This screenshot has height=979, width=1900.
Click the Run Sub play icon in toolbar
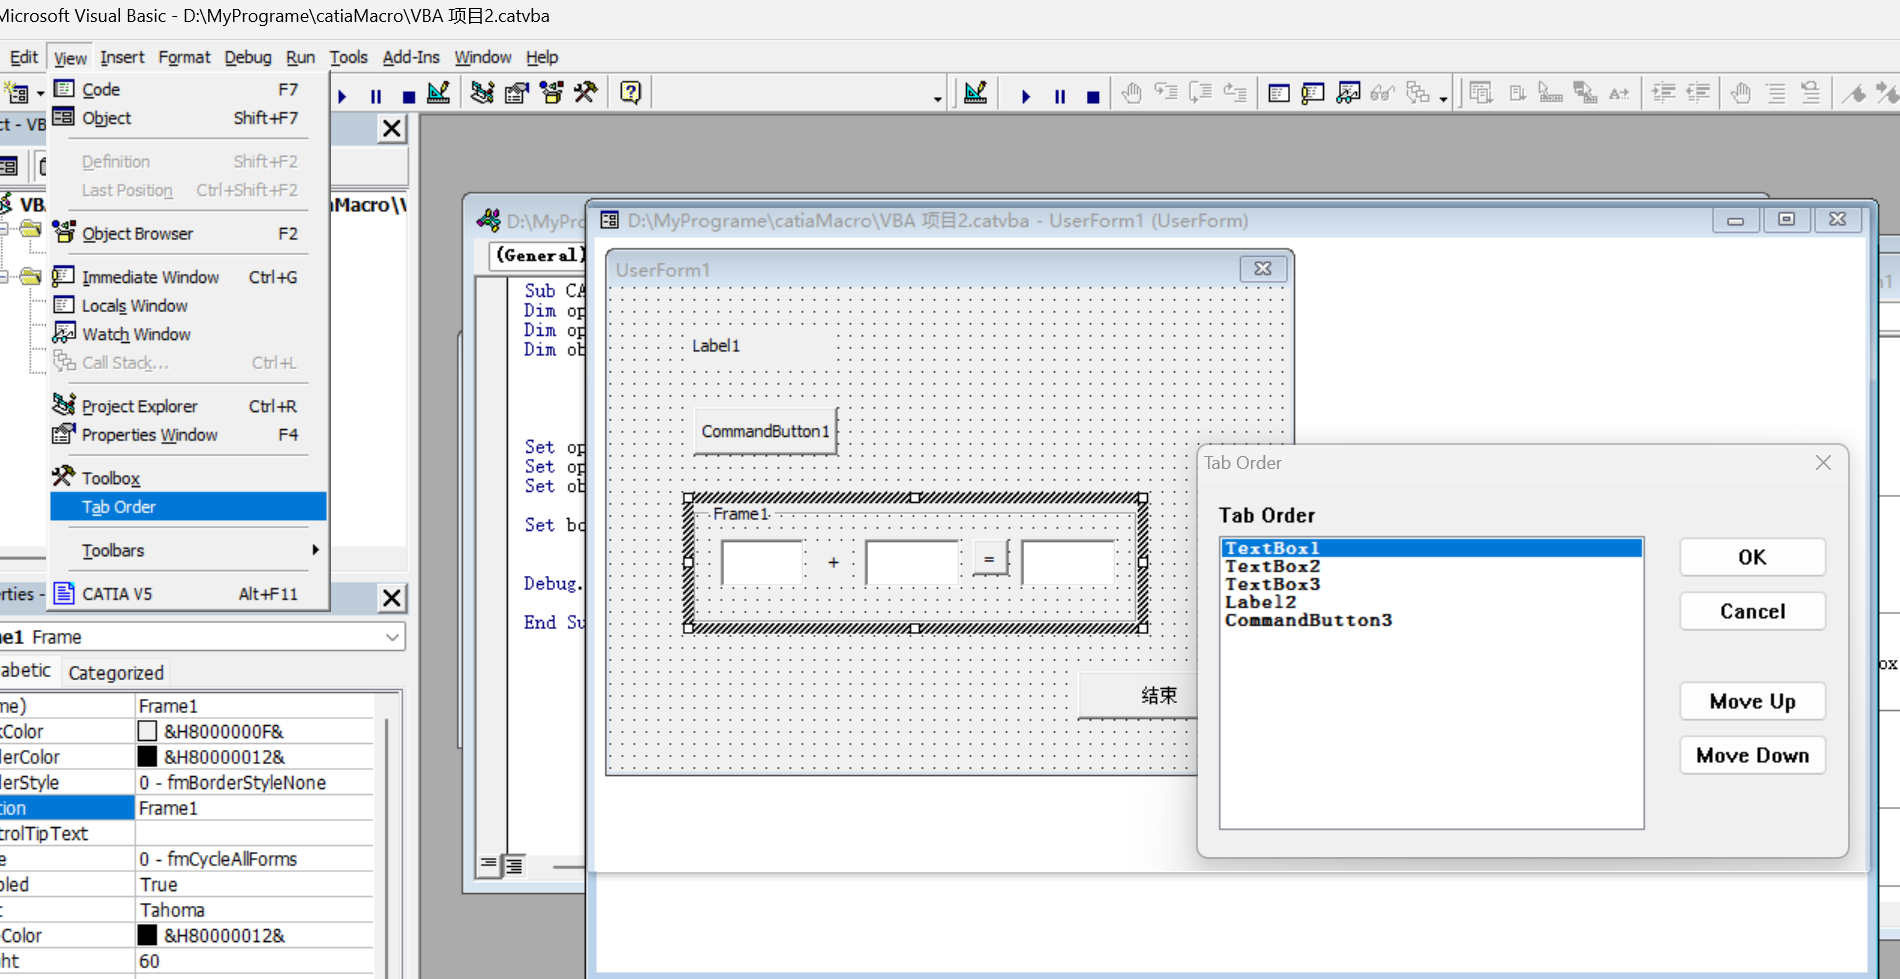click(x=342, y=96)
